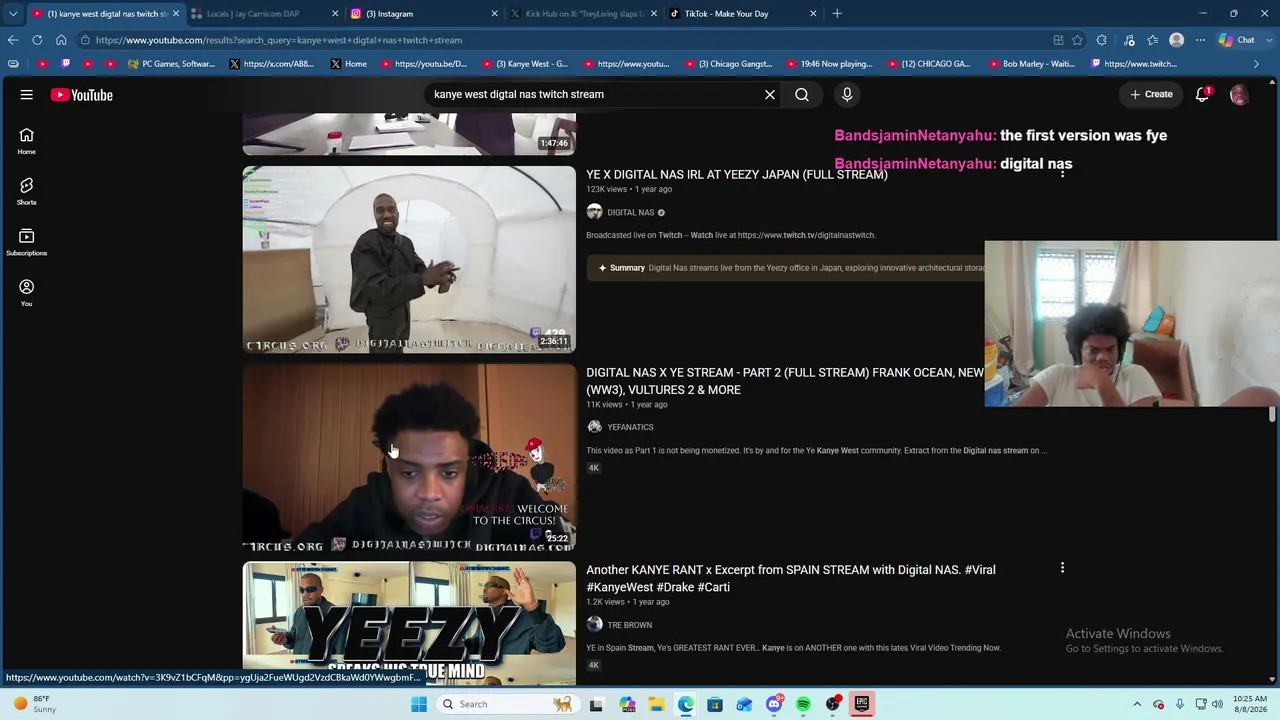Open the TRE BROWN channel avatar
1280x720 pixels.
[x=594, y=625]
